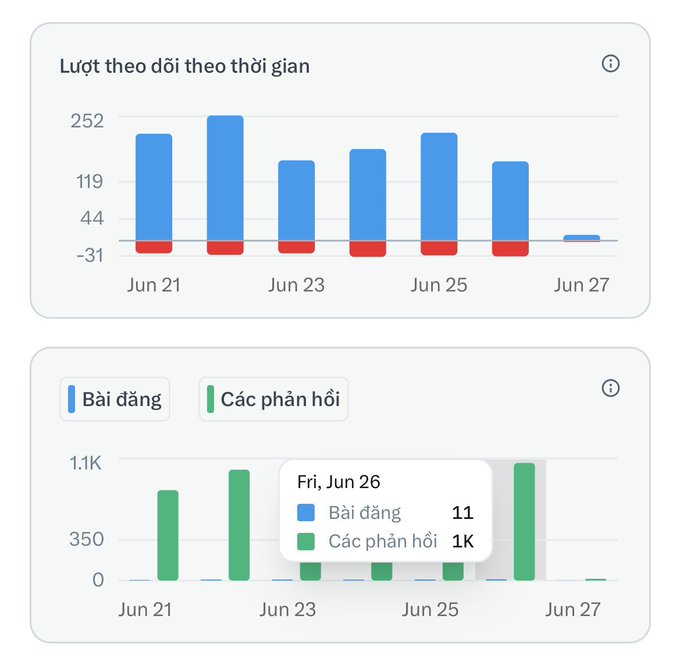The width and height of the screenshot is (680, 669).
Task: Click the green Các phản hồi swatch in tooltip
Action: [x=306, y=542]
